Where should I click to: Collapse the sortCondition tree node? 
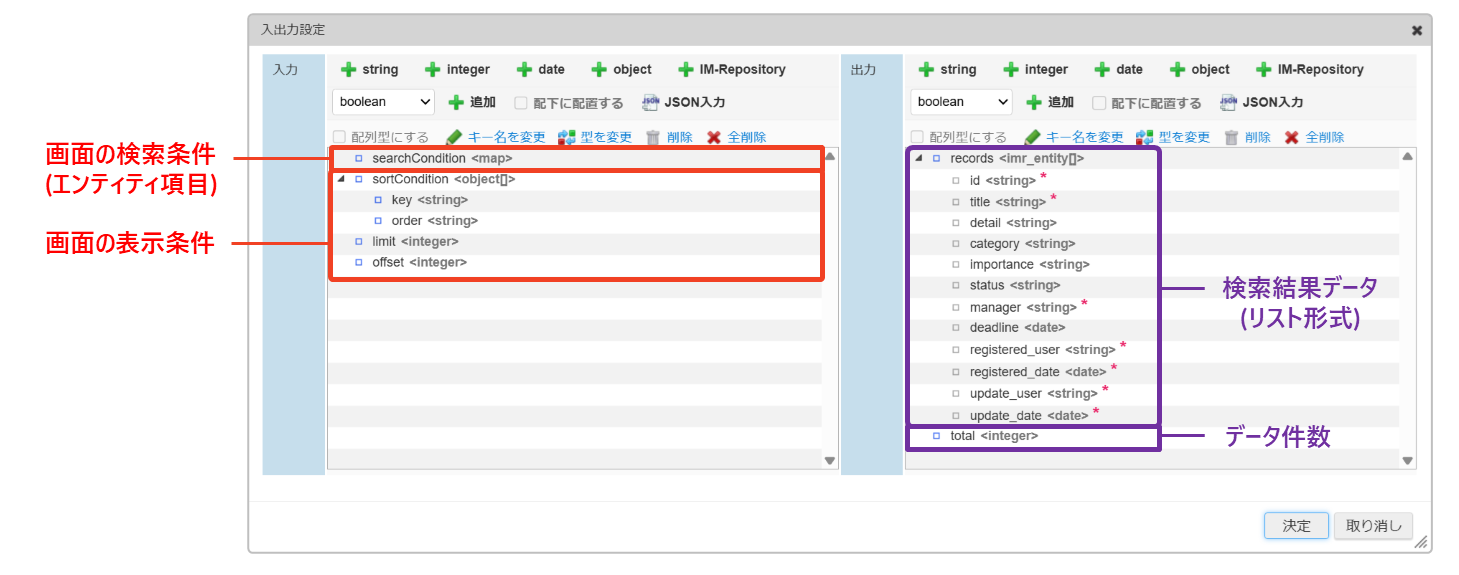pos(341,180)
